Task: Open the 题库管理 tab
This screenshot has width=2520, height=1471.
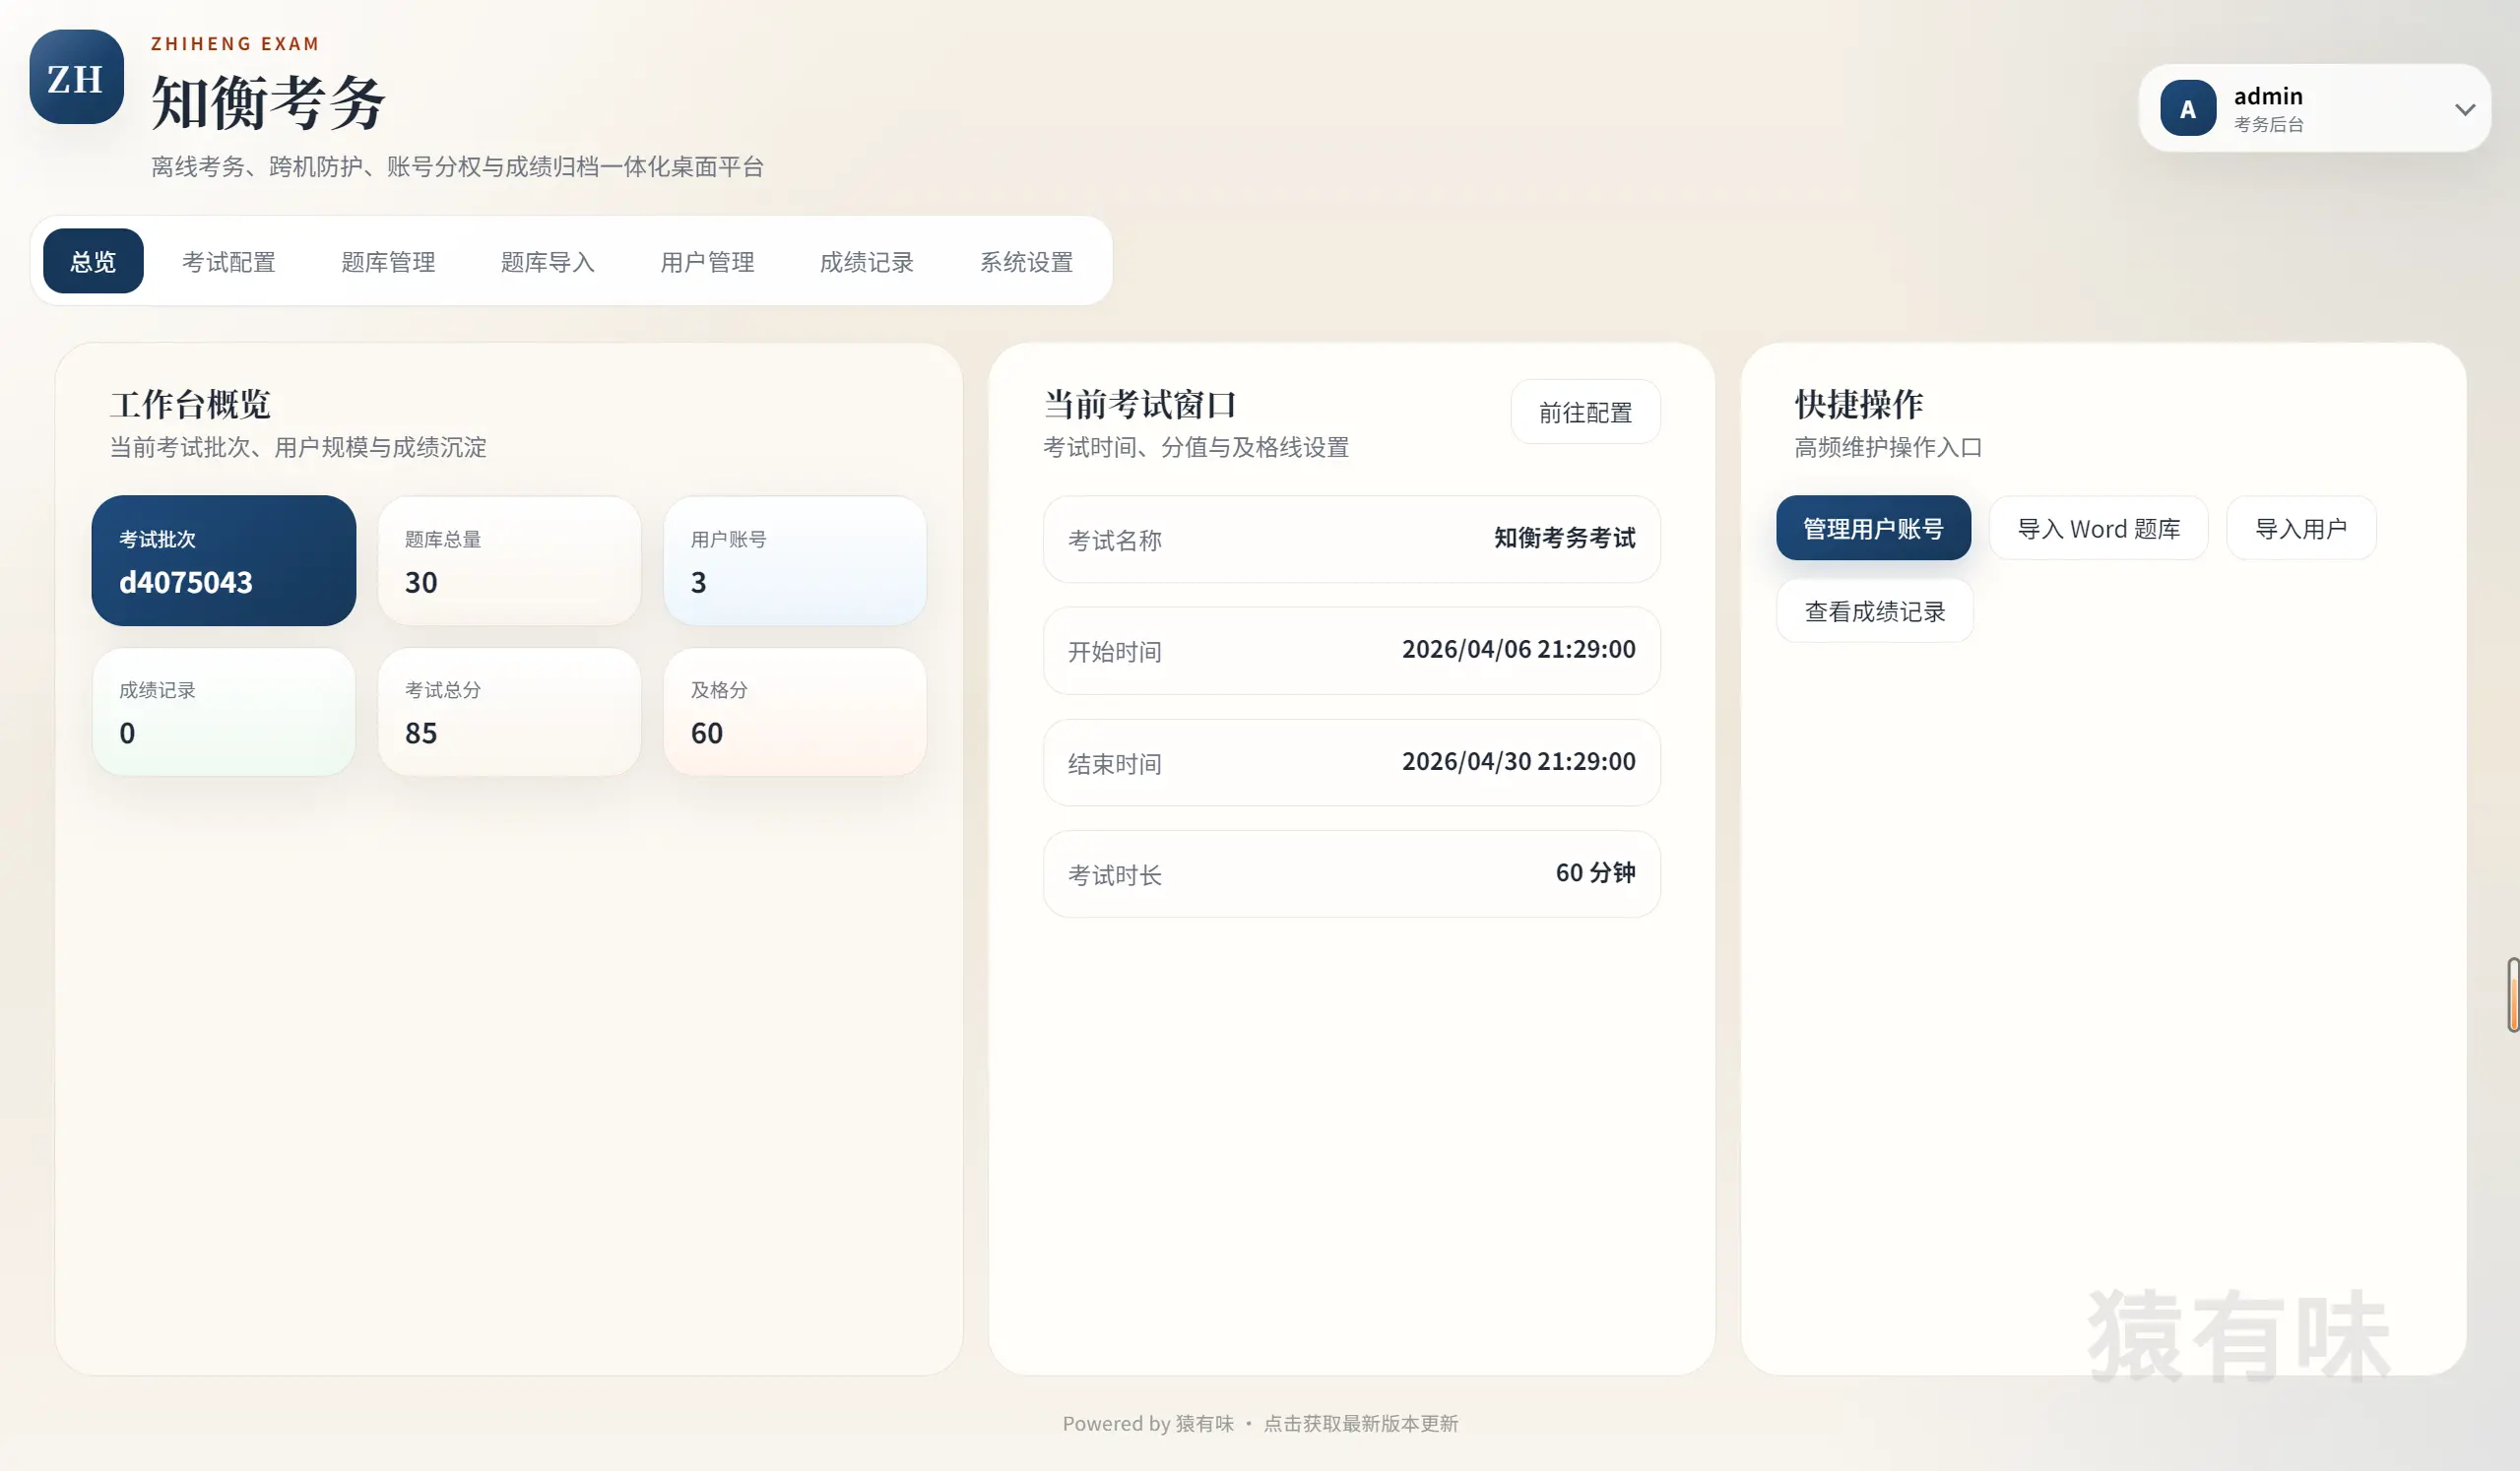Action: [388, 261]
